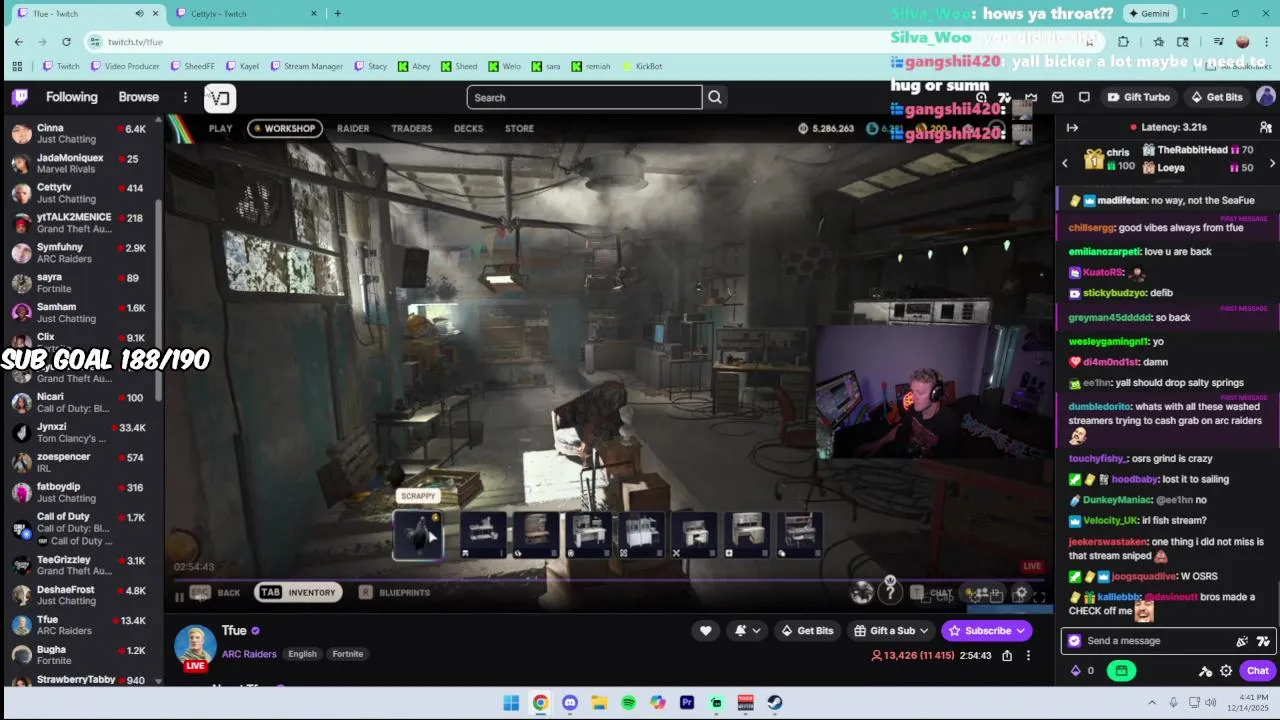Viewport: 1280px width, 720px height.
Task: Expand the Subscribe button dropdown
Action: coord(1021,631)
